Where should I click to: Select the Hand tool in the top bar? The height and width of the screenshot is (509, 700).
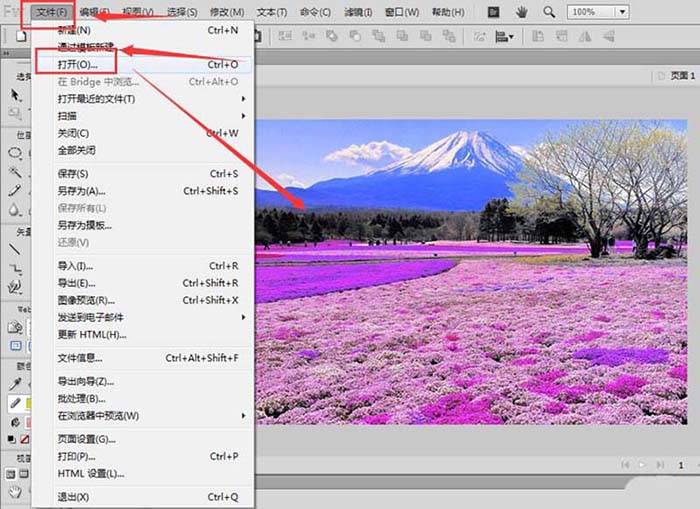(x=521, y=12)
